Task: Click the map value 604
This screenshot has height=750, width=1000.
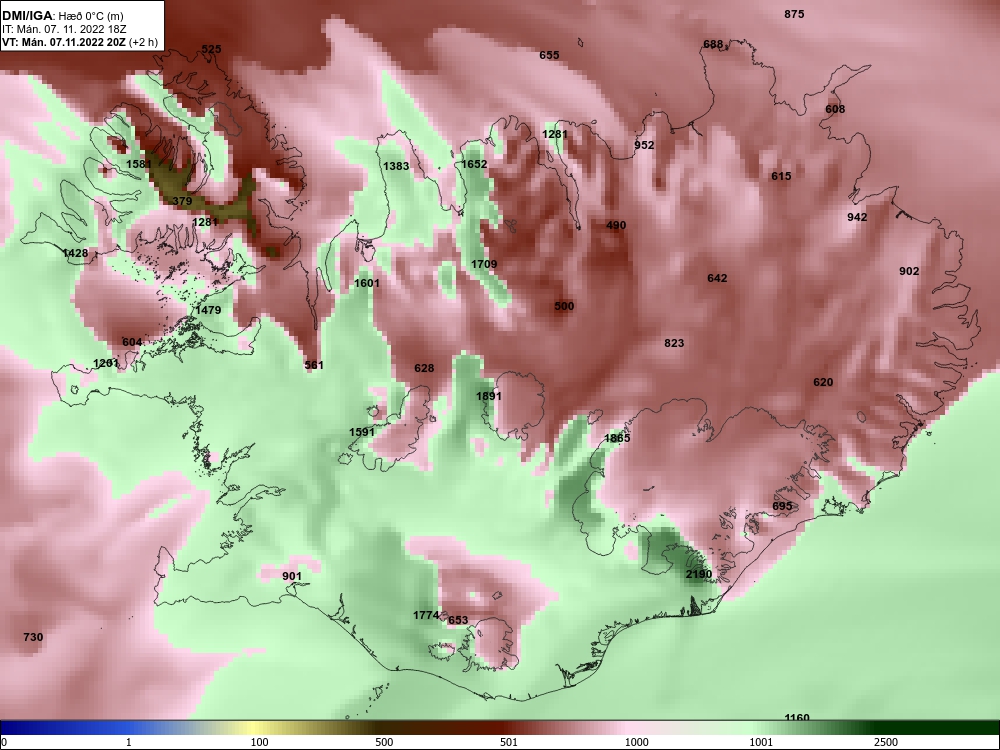Action: [132, 342]
